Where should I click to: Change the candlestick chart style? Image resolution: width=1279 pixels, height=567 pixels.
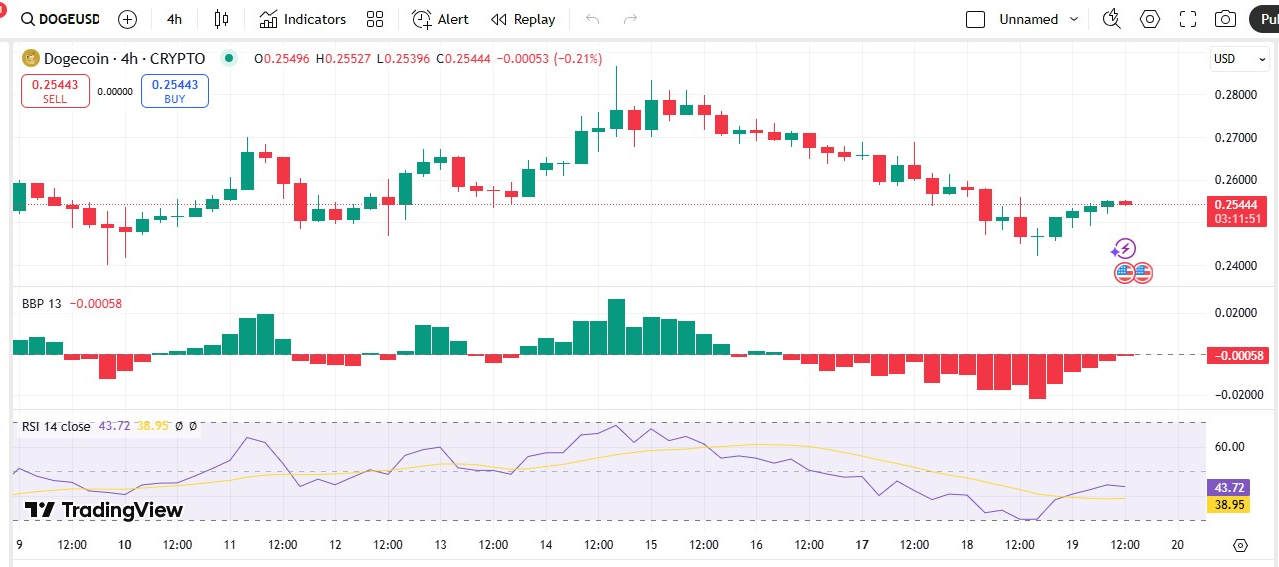tap(221, 19)
